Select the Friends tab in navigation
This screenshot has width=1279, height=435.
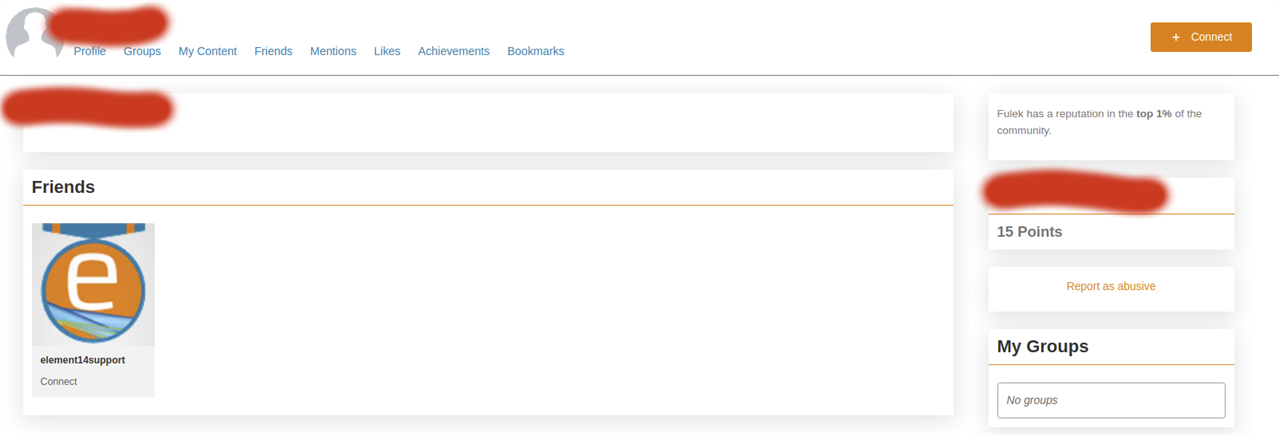pyautogui.click(x=273, y=51)
